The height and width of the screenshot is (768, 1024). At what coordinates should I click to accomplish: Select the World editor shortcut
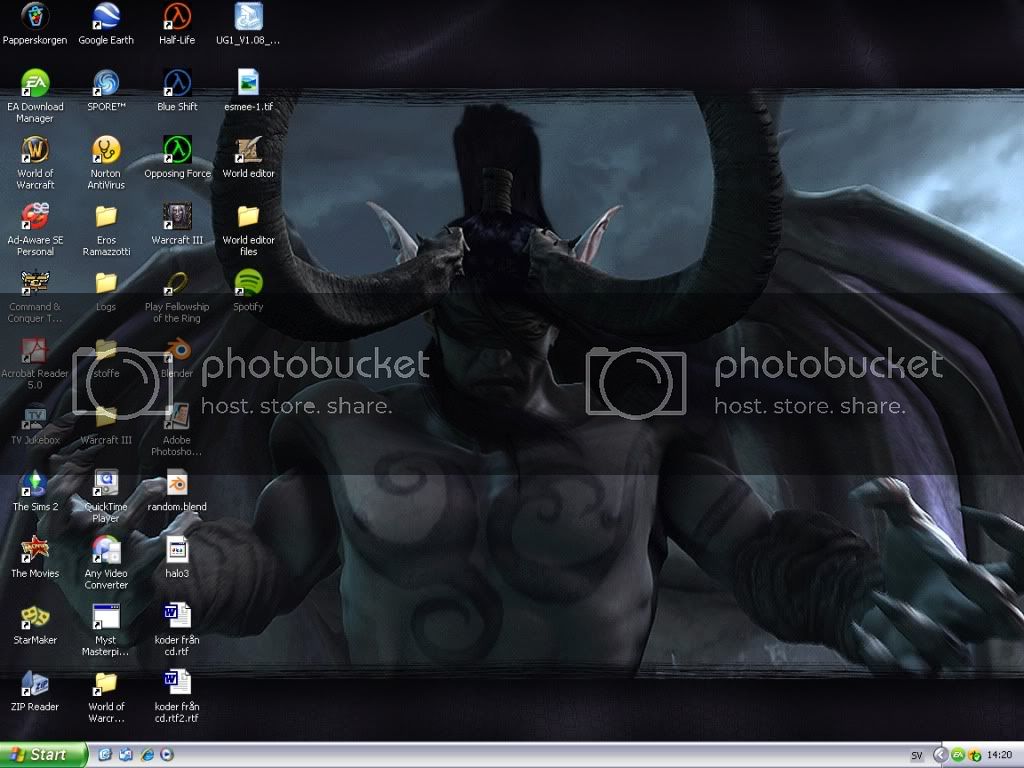click(x=248, y=157)
